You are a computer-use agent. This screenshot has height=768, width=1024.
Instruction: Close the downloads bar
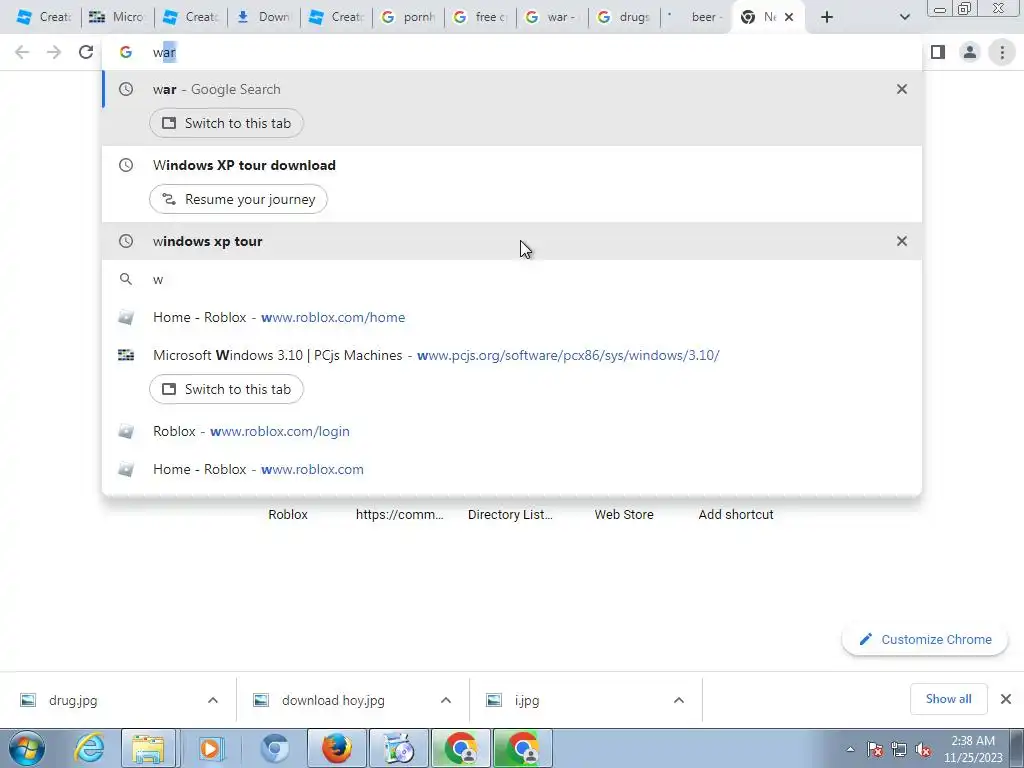tap(1006, 699)
